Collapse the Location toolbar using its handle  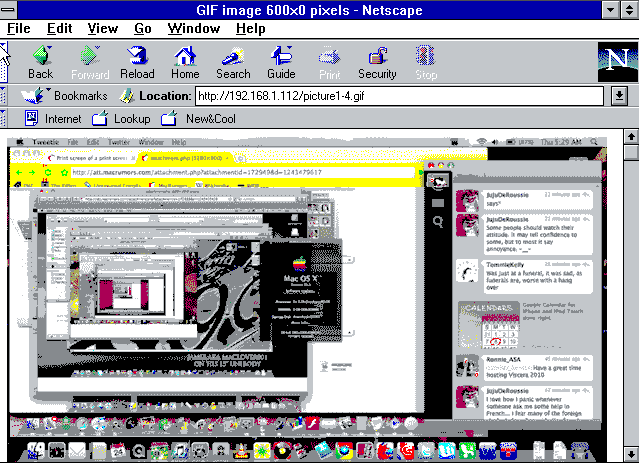point(3,96)
